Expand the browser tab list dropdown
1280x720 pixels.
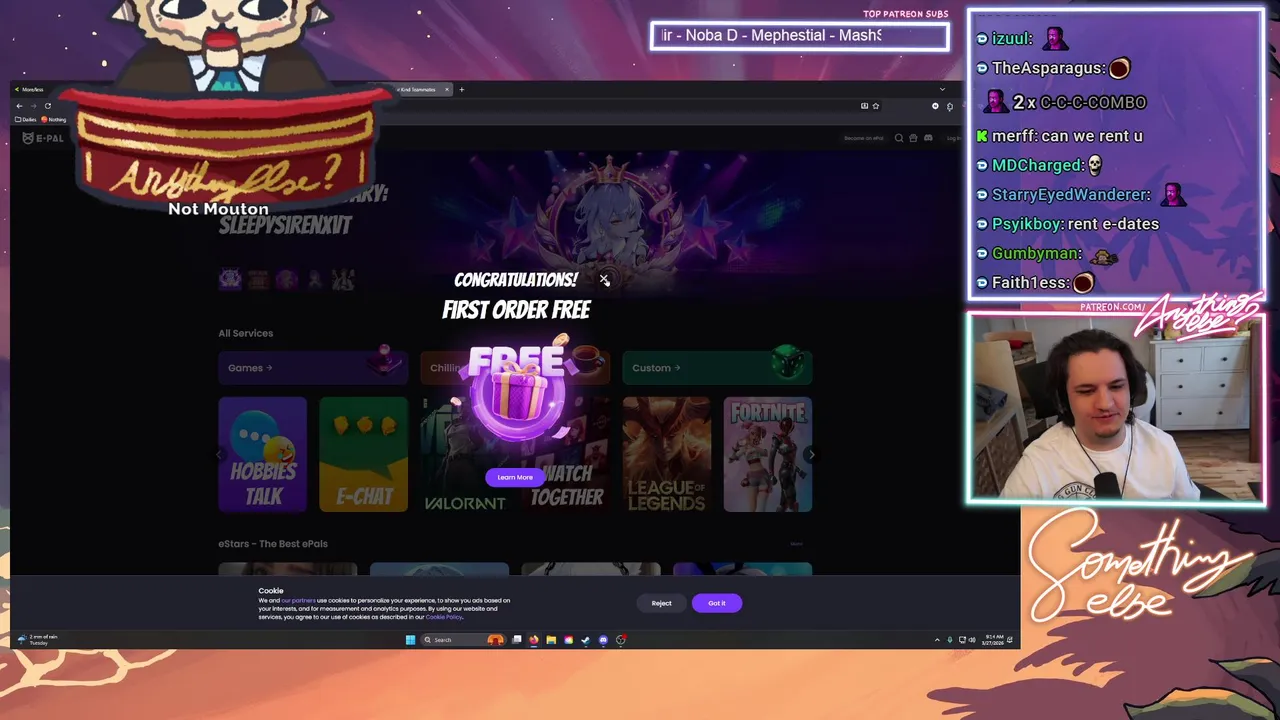(x=941, y=90)
